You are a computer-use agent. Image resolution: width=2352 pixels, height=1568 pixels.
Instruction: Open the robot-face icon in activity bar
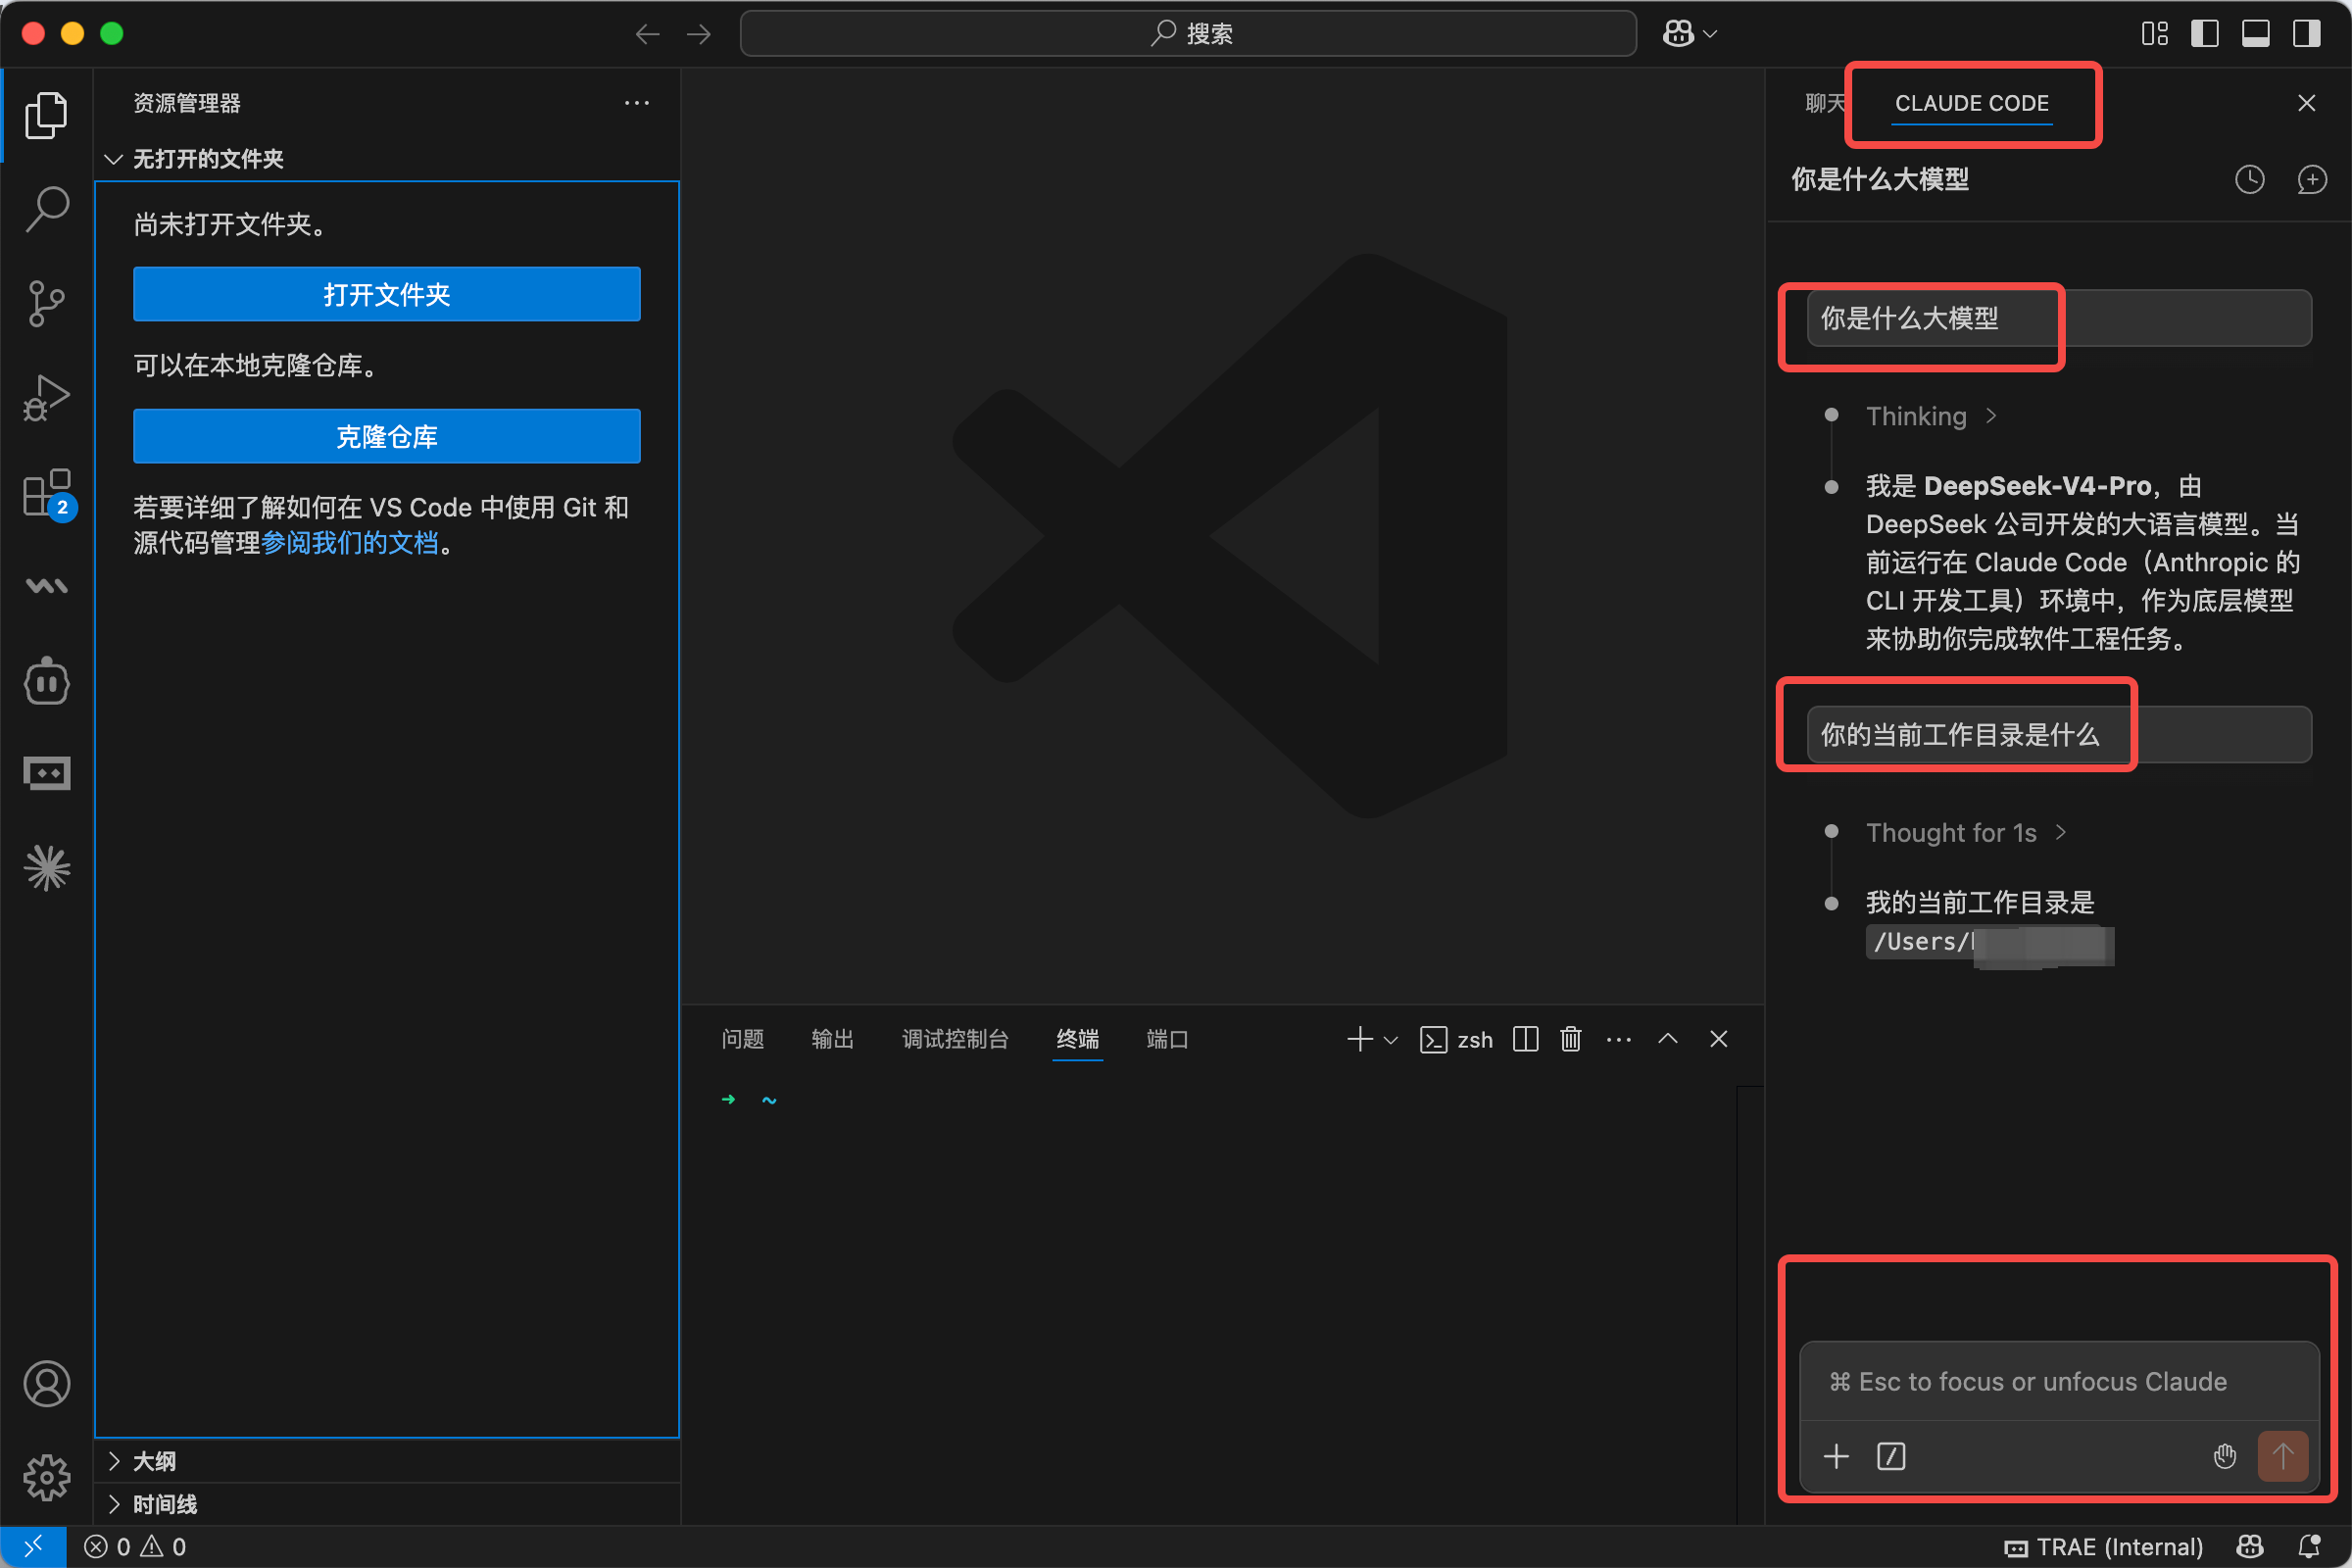click(46, 682)
